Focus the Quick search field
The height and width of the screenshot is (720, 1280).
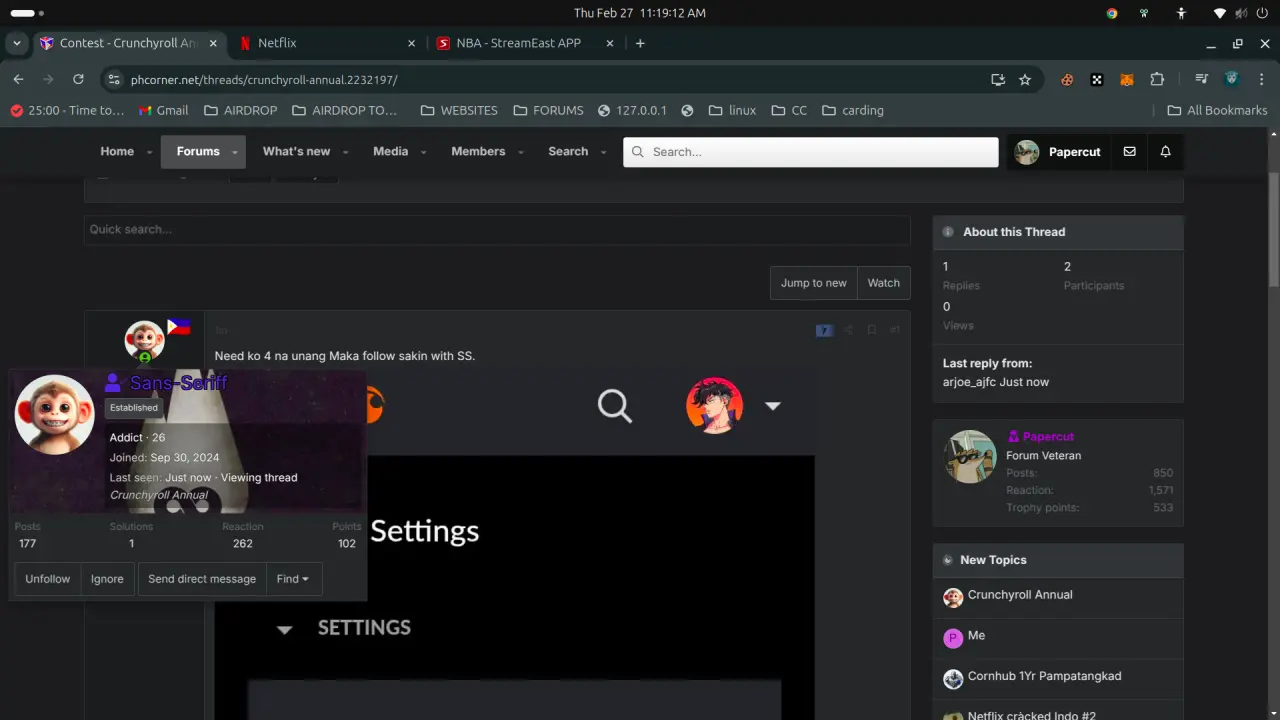497,230
